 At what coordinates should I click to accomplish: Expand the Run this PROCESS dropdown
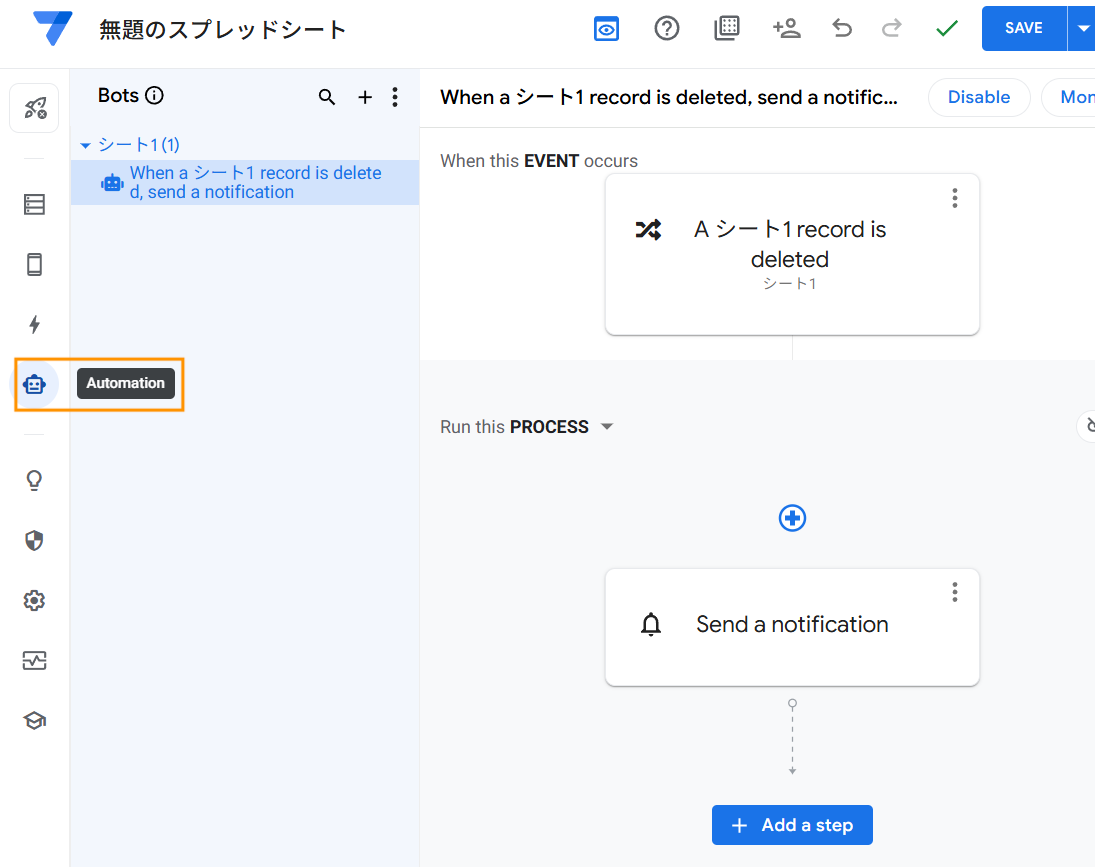coord(606,427)
